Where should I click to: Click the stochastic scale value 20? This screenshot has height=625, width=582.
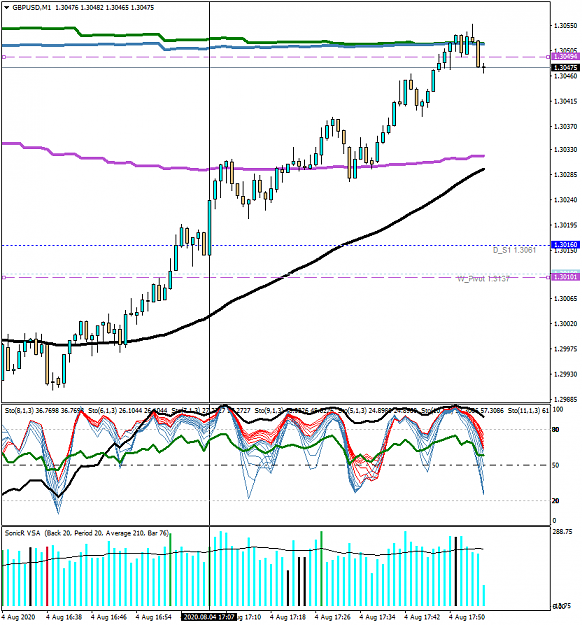pyautogui.click(x=556, y=501)
